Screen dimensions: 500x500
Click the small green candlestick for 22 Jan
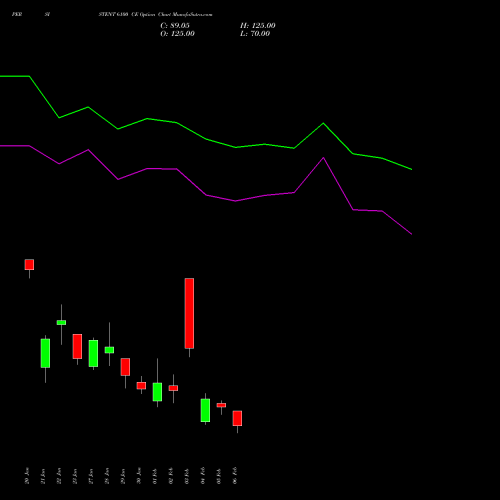pyautogui.click(x=61, y=322)
